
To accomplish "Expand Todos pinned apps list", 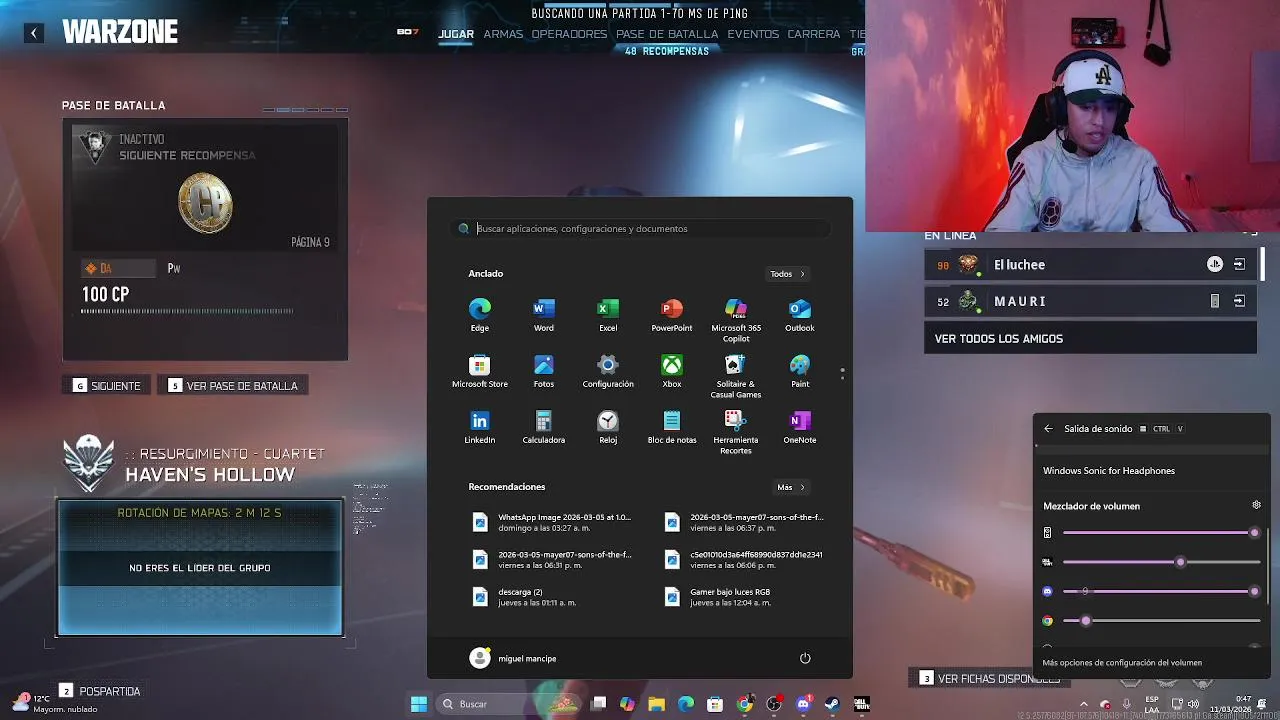I will point(788,274).
